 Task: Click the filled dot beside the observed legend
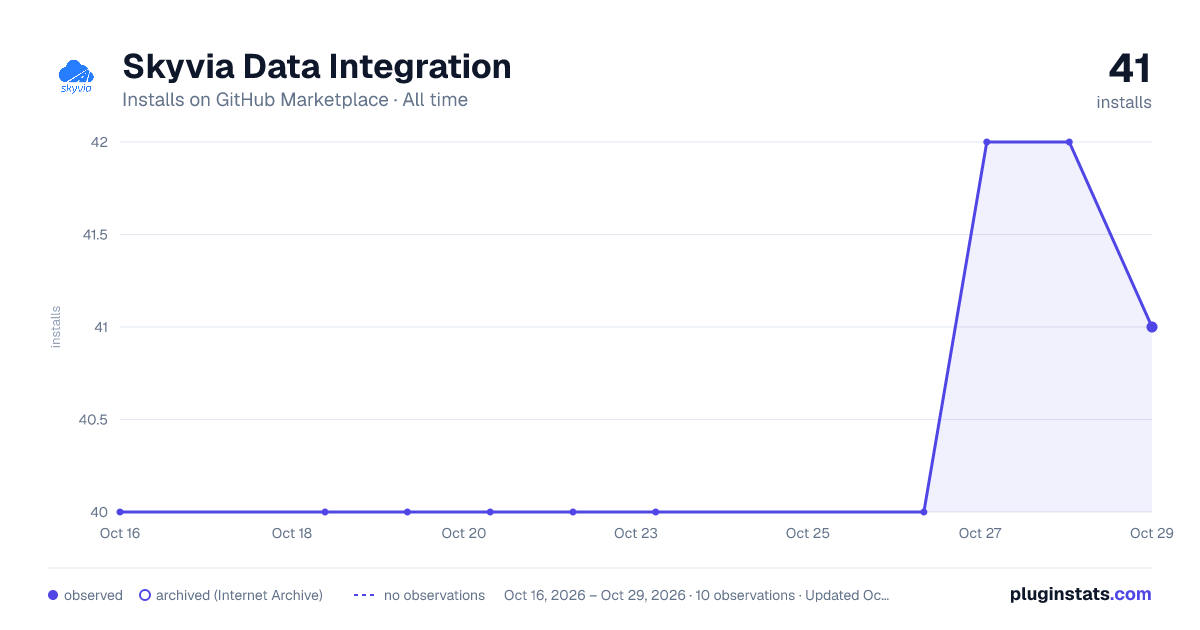[x=53, y=595]
